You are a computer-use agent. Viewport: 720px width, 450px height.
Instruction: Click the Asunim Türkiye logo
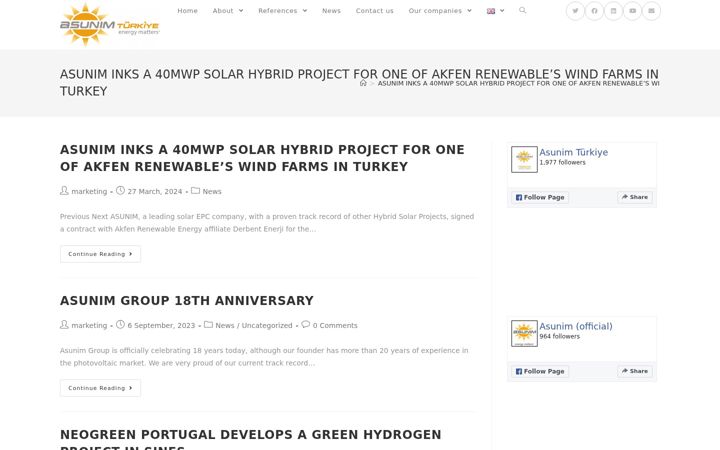pyautogui.click(x=110, y=25)
